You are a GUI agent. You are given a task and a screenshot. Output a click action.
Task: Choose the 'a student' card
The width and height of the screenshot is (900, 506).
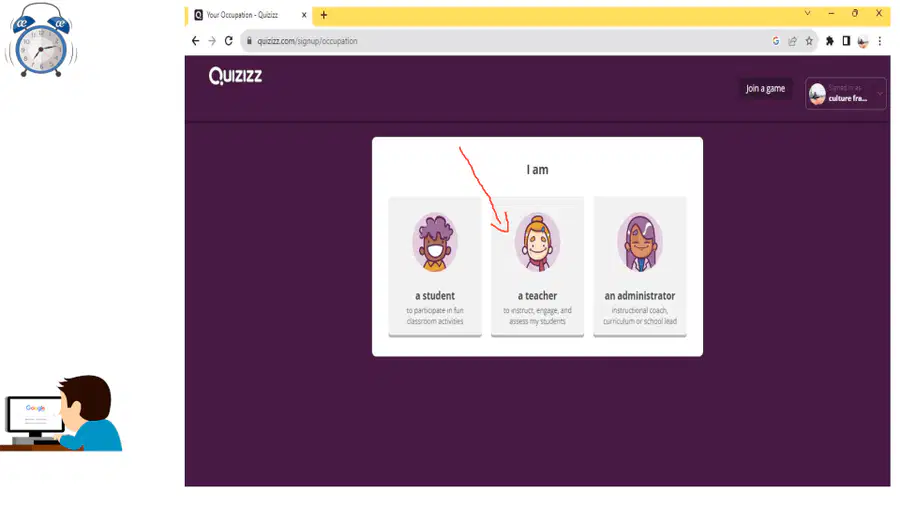435,267
